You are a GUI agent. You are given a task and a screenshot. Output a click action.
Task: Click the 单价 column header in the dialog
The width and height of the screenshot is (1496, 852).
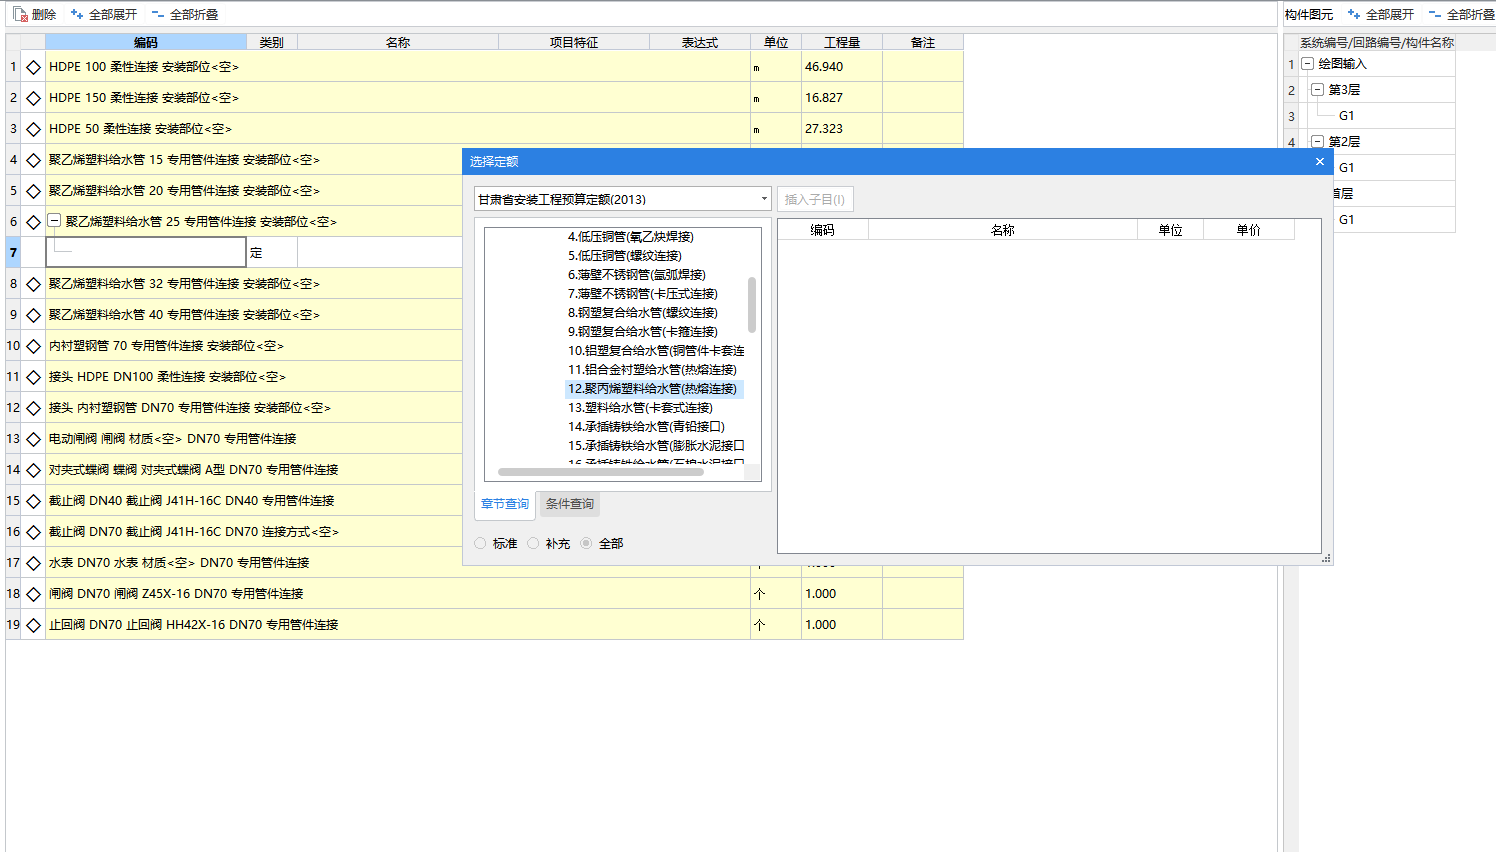coord(1249,230)
